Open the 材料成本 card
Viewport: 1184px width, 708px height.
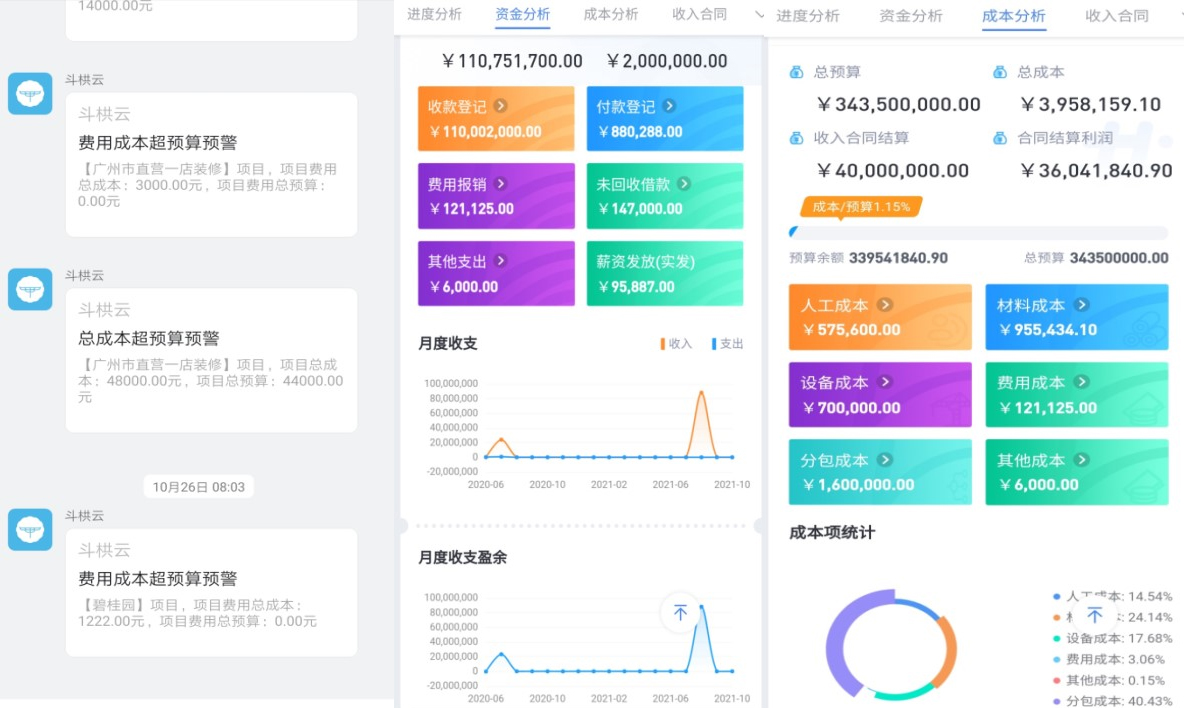[1076, 317]
